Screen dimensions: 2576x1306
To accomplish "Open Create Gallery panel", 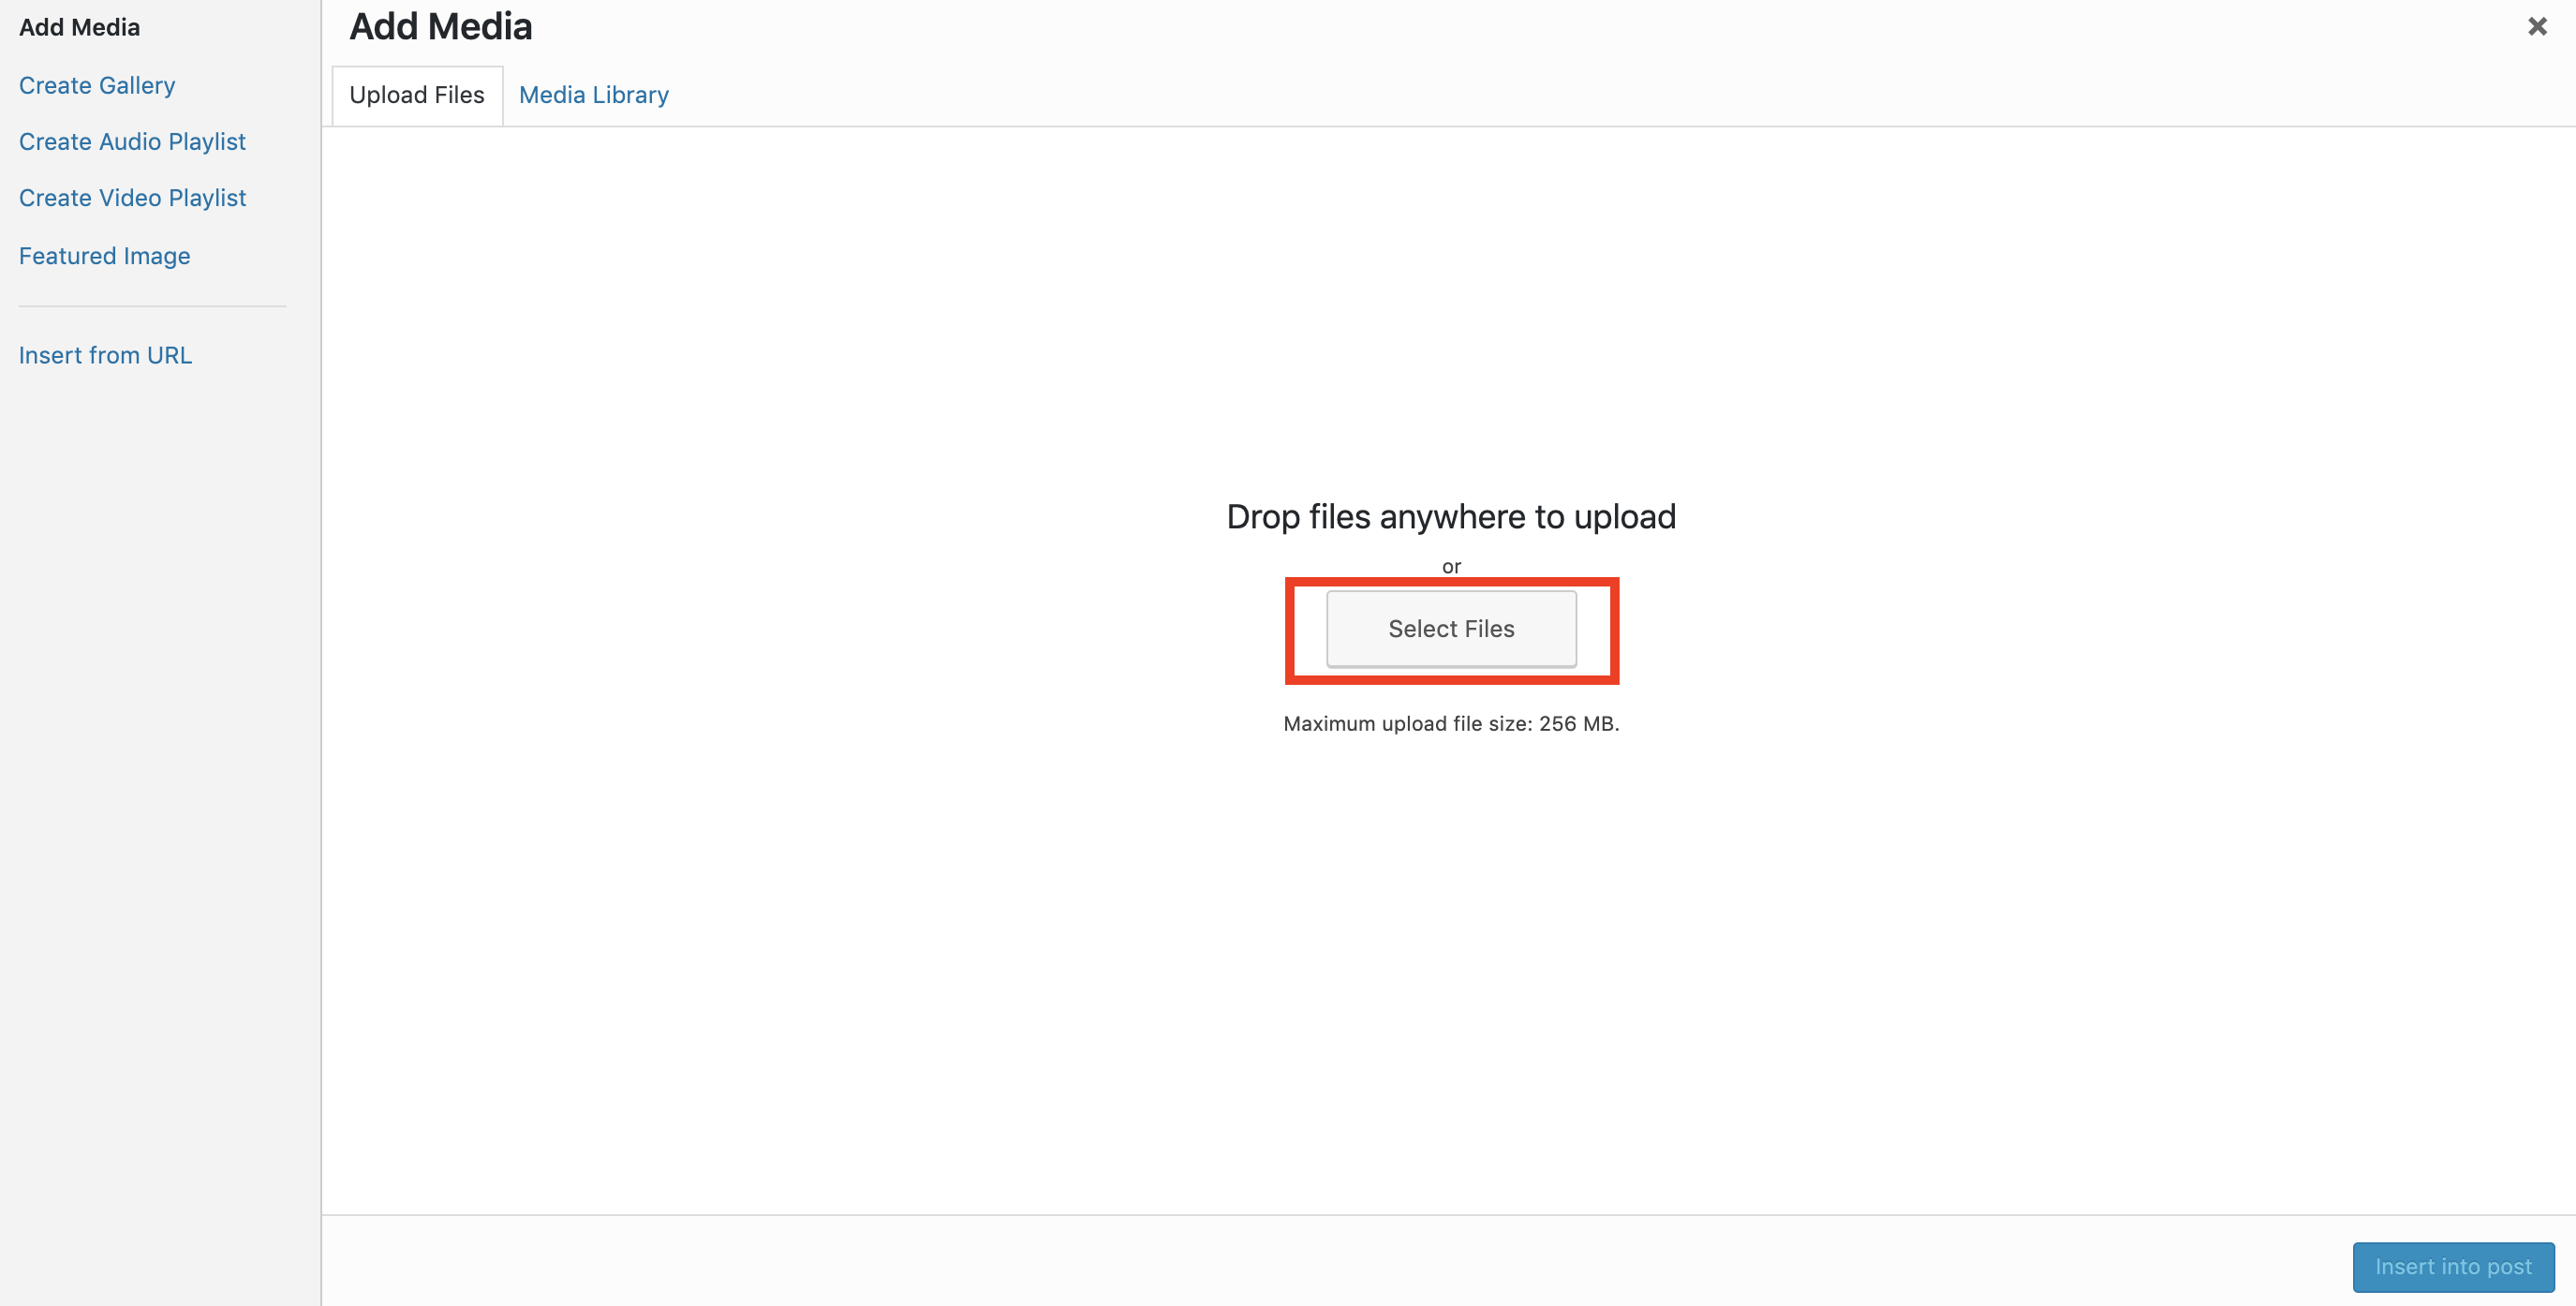I will click(96, 83).
